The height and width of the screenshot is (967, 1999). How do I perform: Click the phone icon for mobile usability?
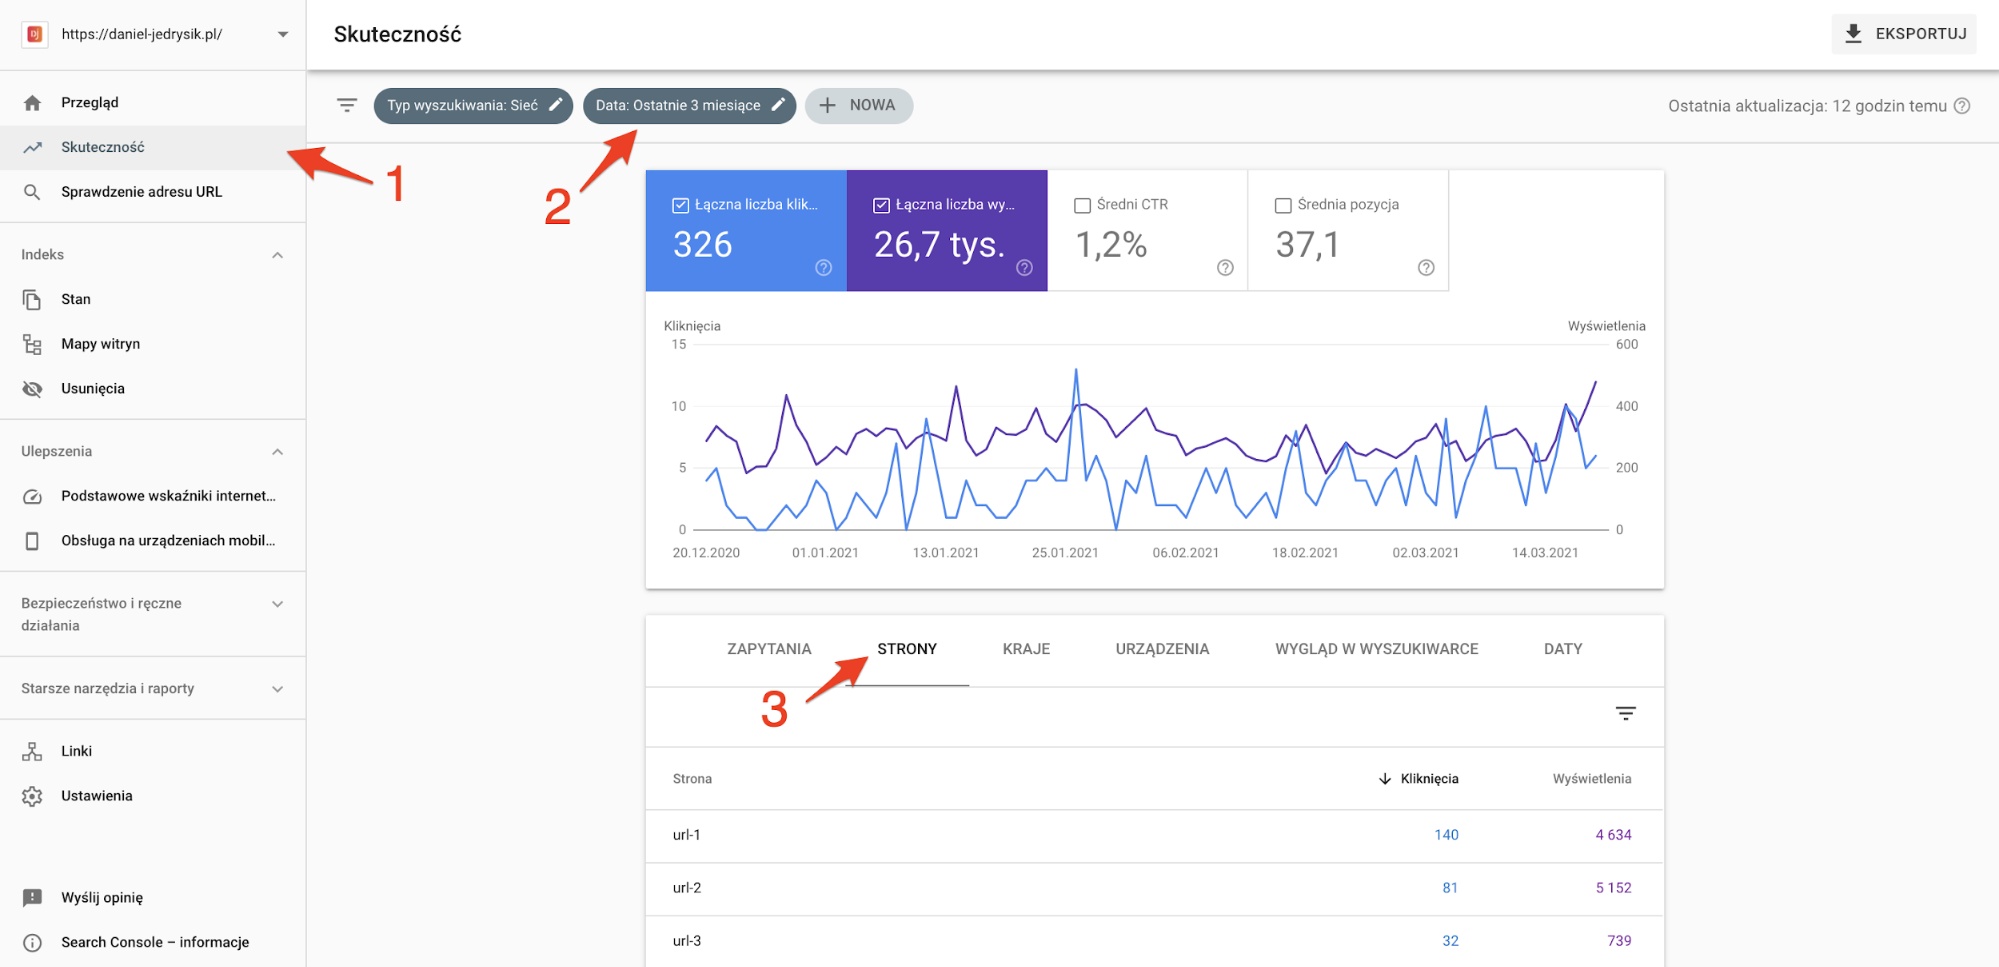[x=32, y=541]
